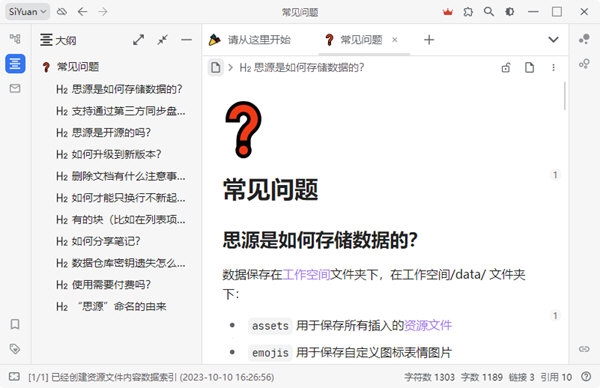Jump to outline heading 数据仓库密钥遗失怎么
Viewport: 600px width, 388px height.
(x=121, y=263)
